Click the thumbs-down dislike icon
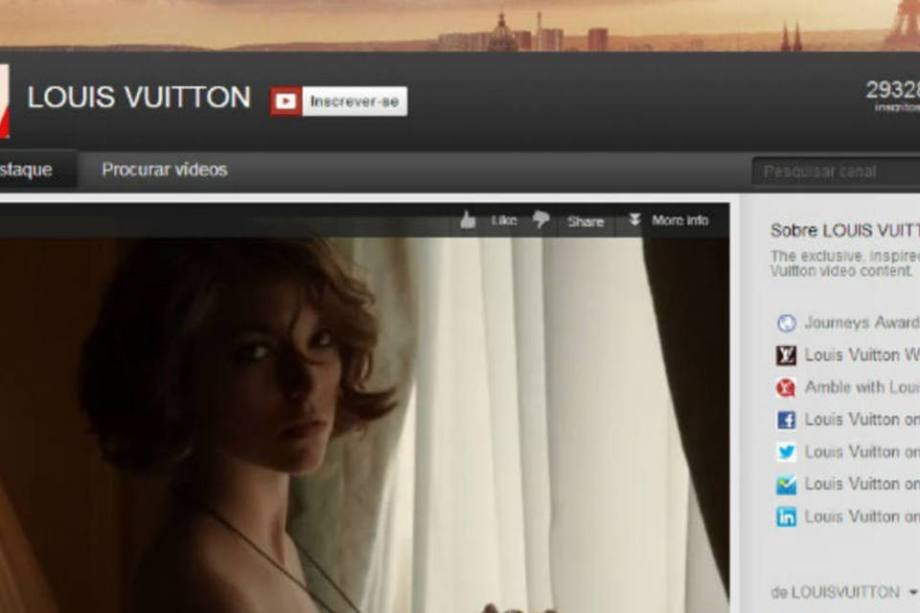The image size is (920, 613). [540, 220]
